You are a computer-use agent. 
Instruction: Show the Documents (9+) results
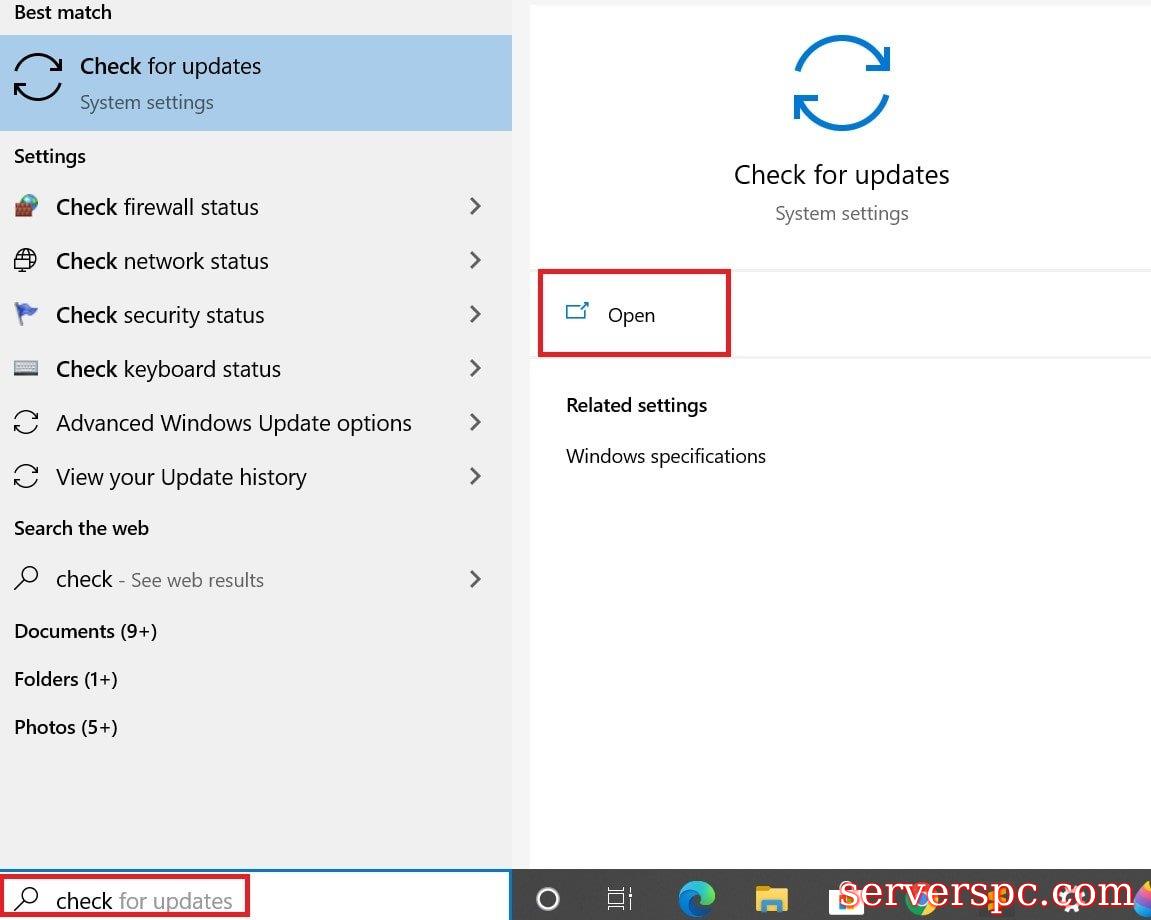point(85,631)
